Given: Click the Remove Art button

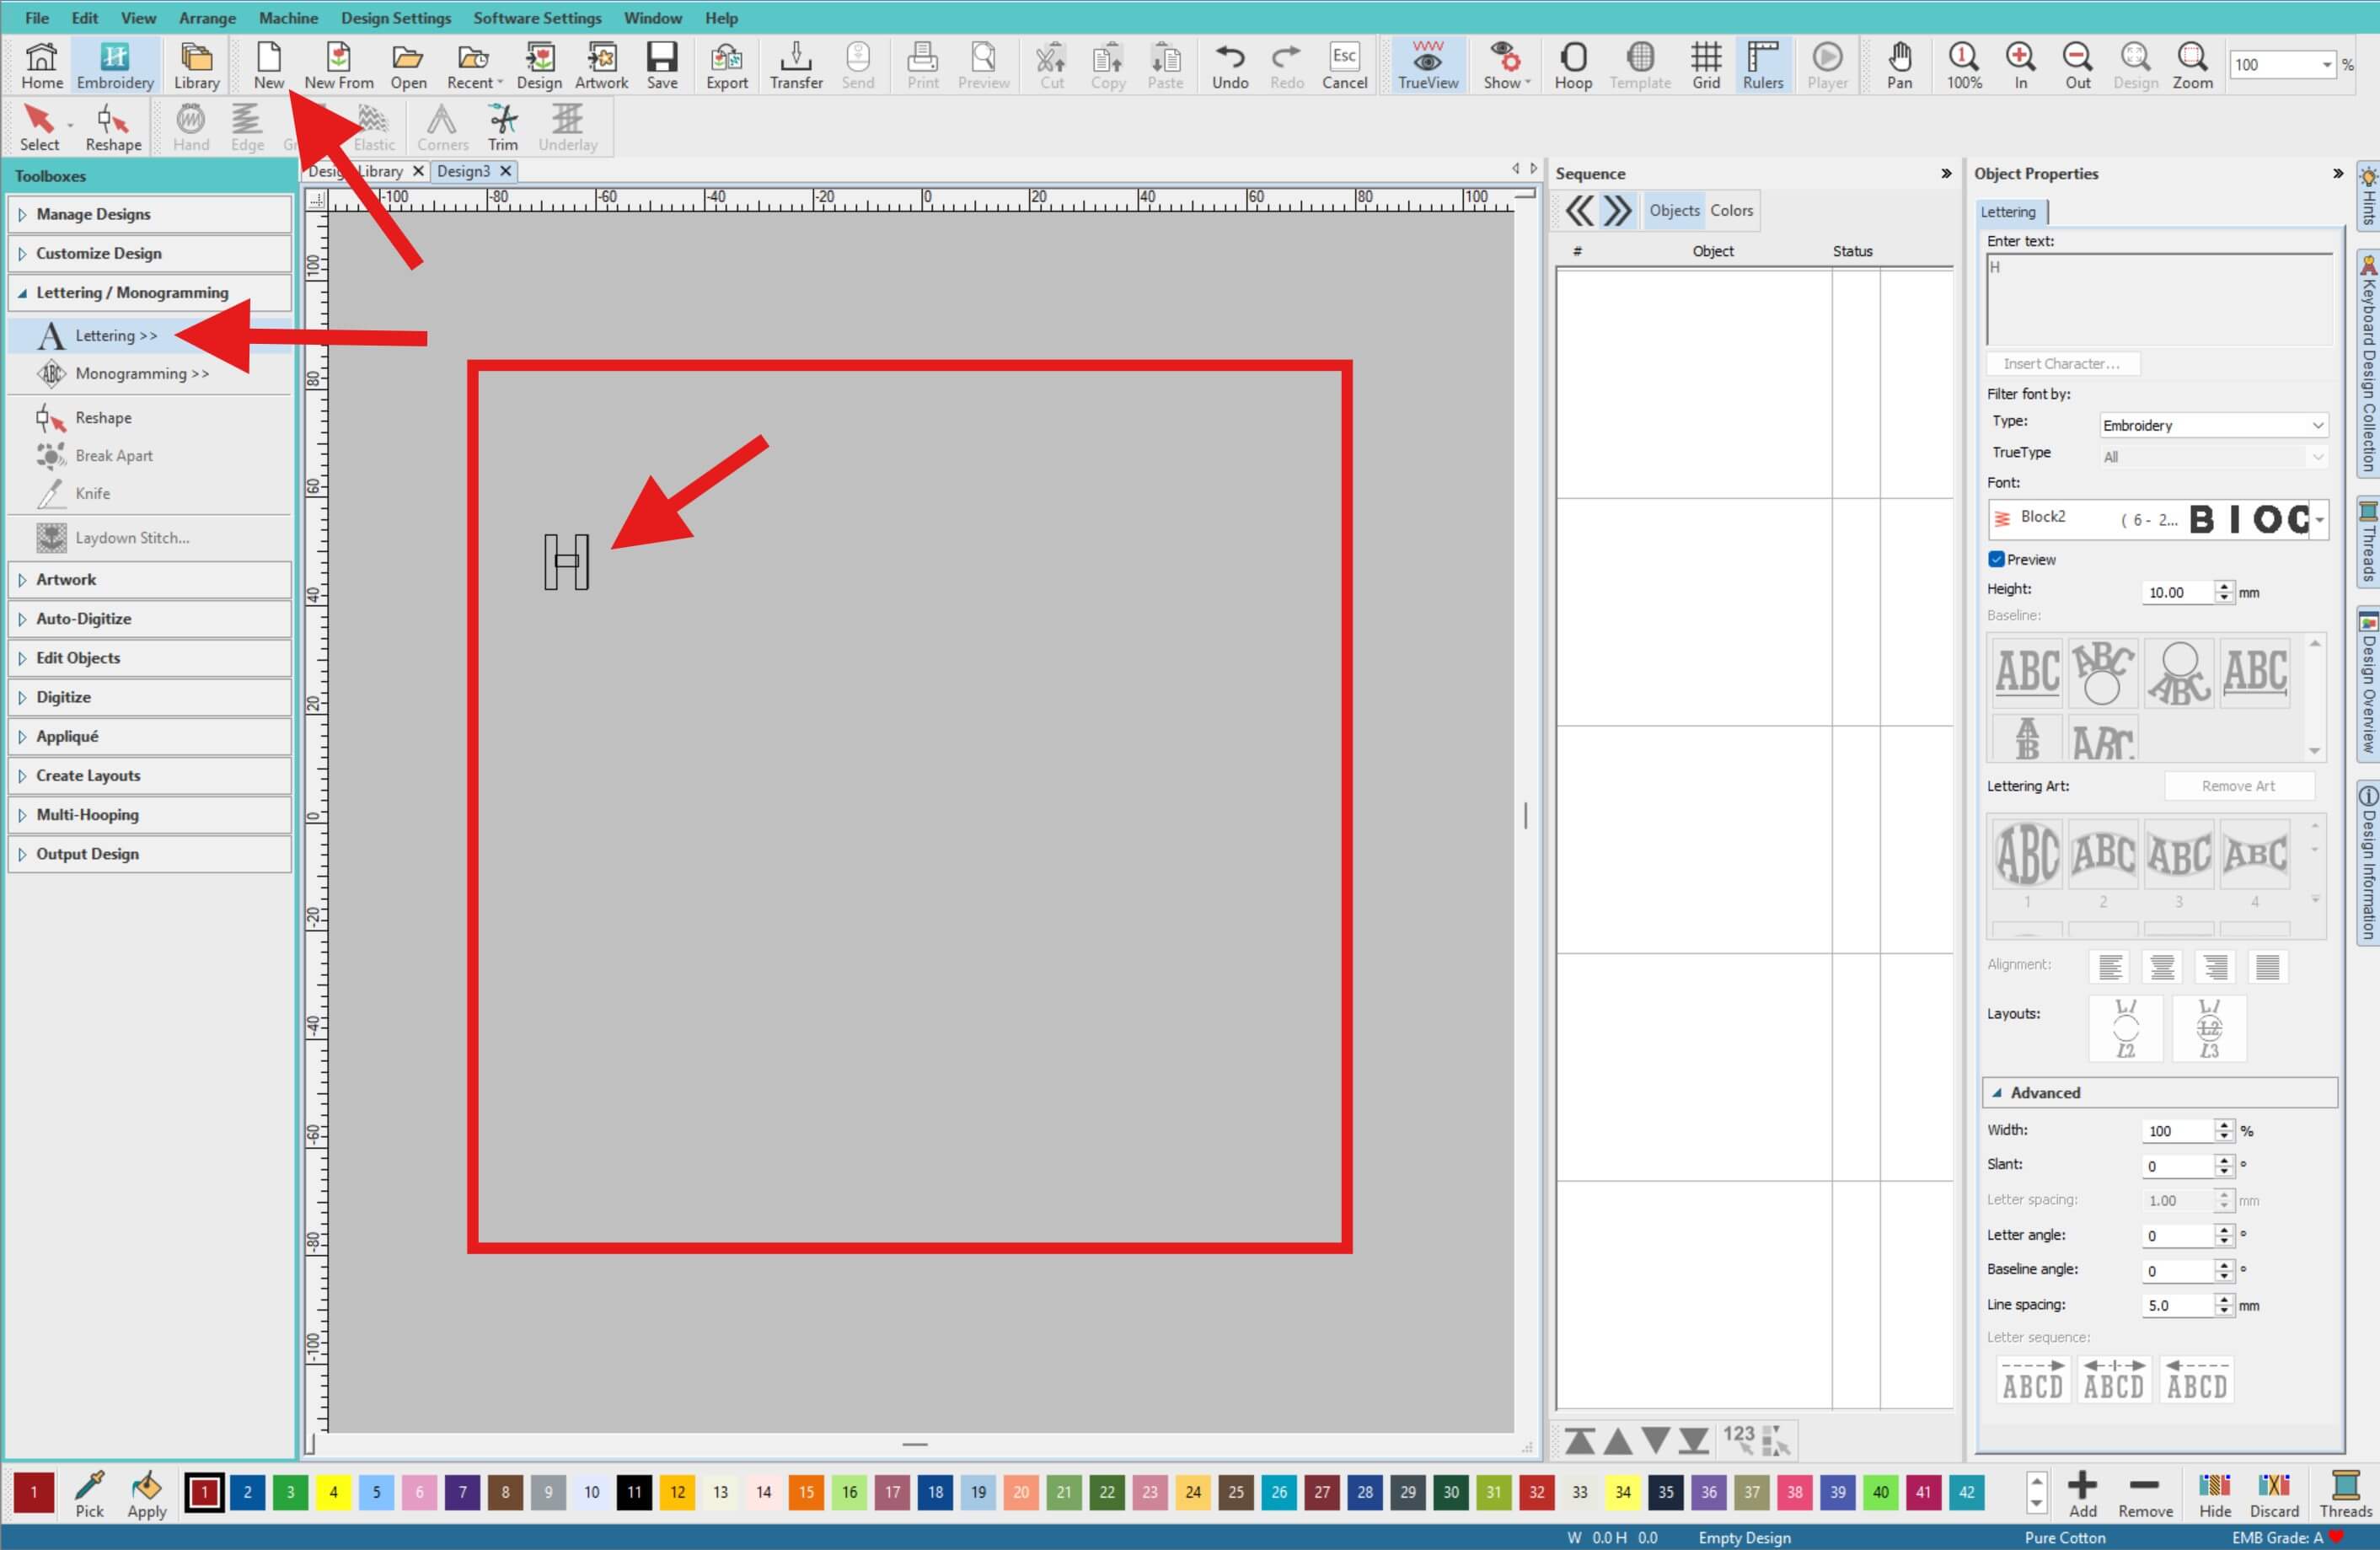Looking at the screenshot, I should coord(2238,786).
